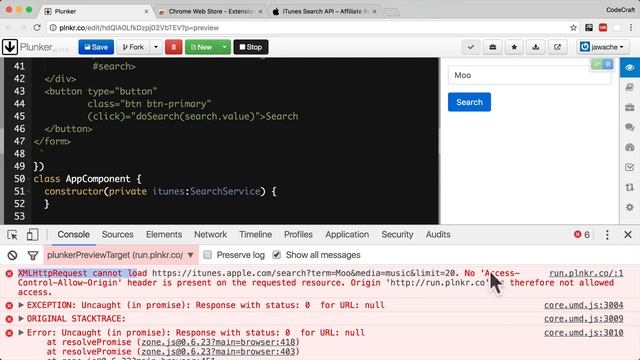Toggle the console filter icon
Viewport: 640px width, 360px height.
pyautogui.click(x=33, y=256)
